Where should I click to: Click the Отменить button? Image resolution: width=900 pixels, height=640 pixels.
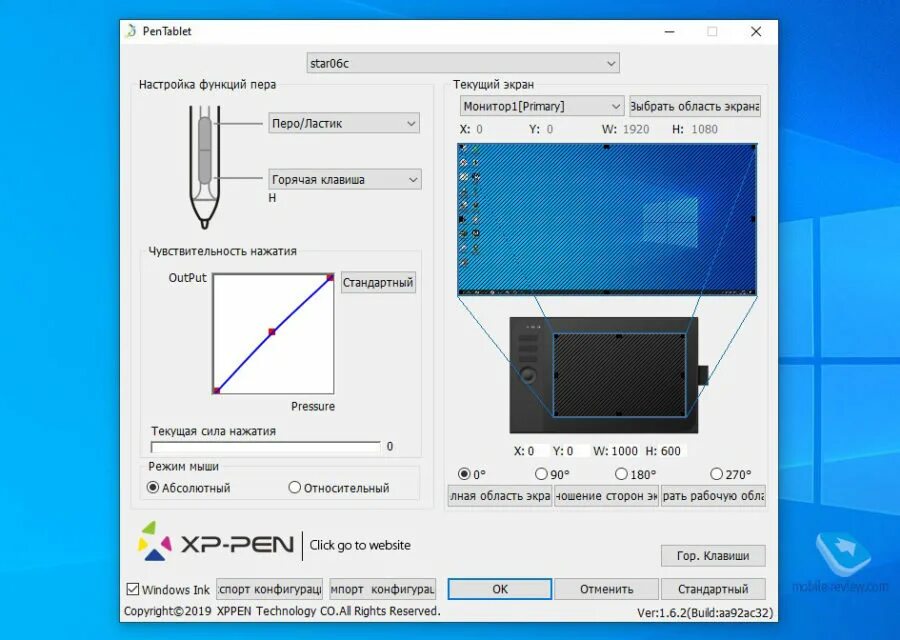[606, 589]
